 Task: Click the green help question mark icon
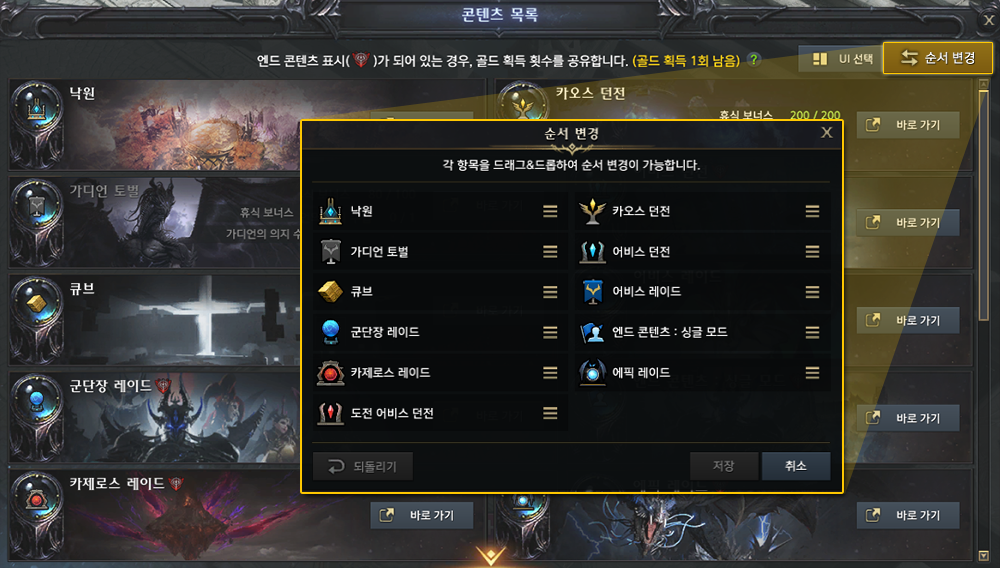pyautogui.click(x=754, y=59)
